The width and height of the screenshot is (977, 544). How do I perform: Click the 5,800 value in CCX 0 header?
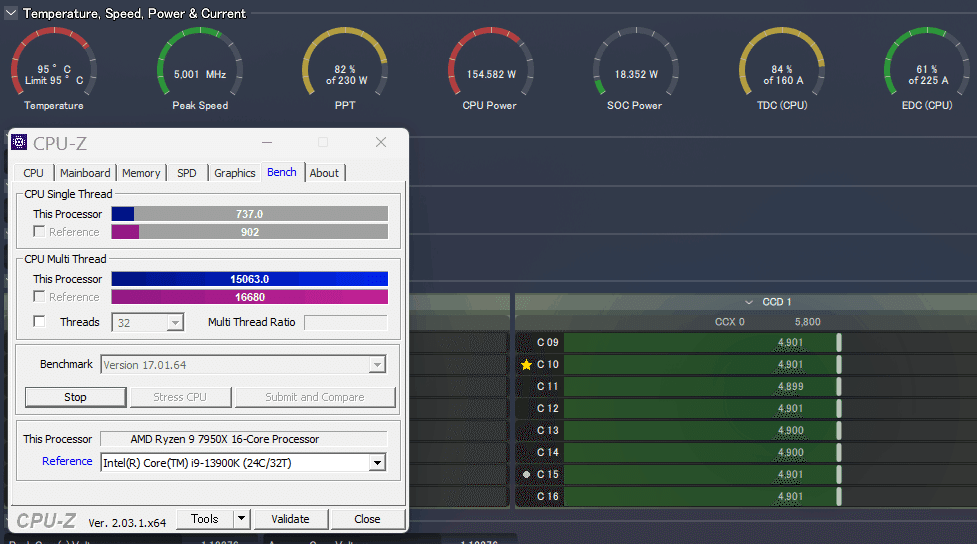tap(808, 322)
